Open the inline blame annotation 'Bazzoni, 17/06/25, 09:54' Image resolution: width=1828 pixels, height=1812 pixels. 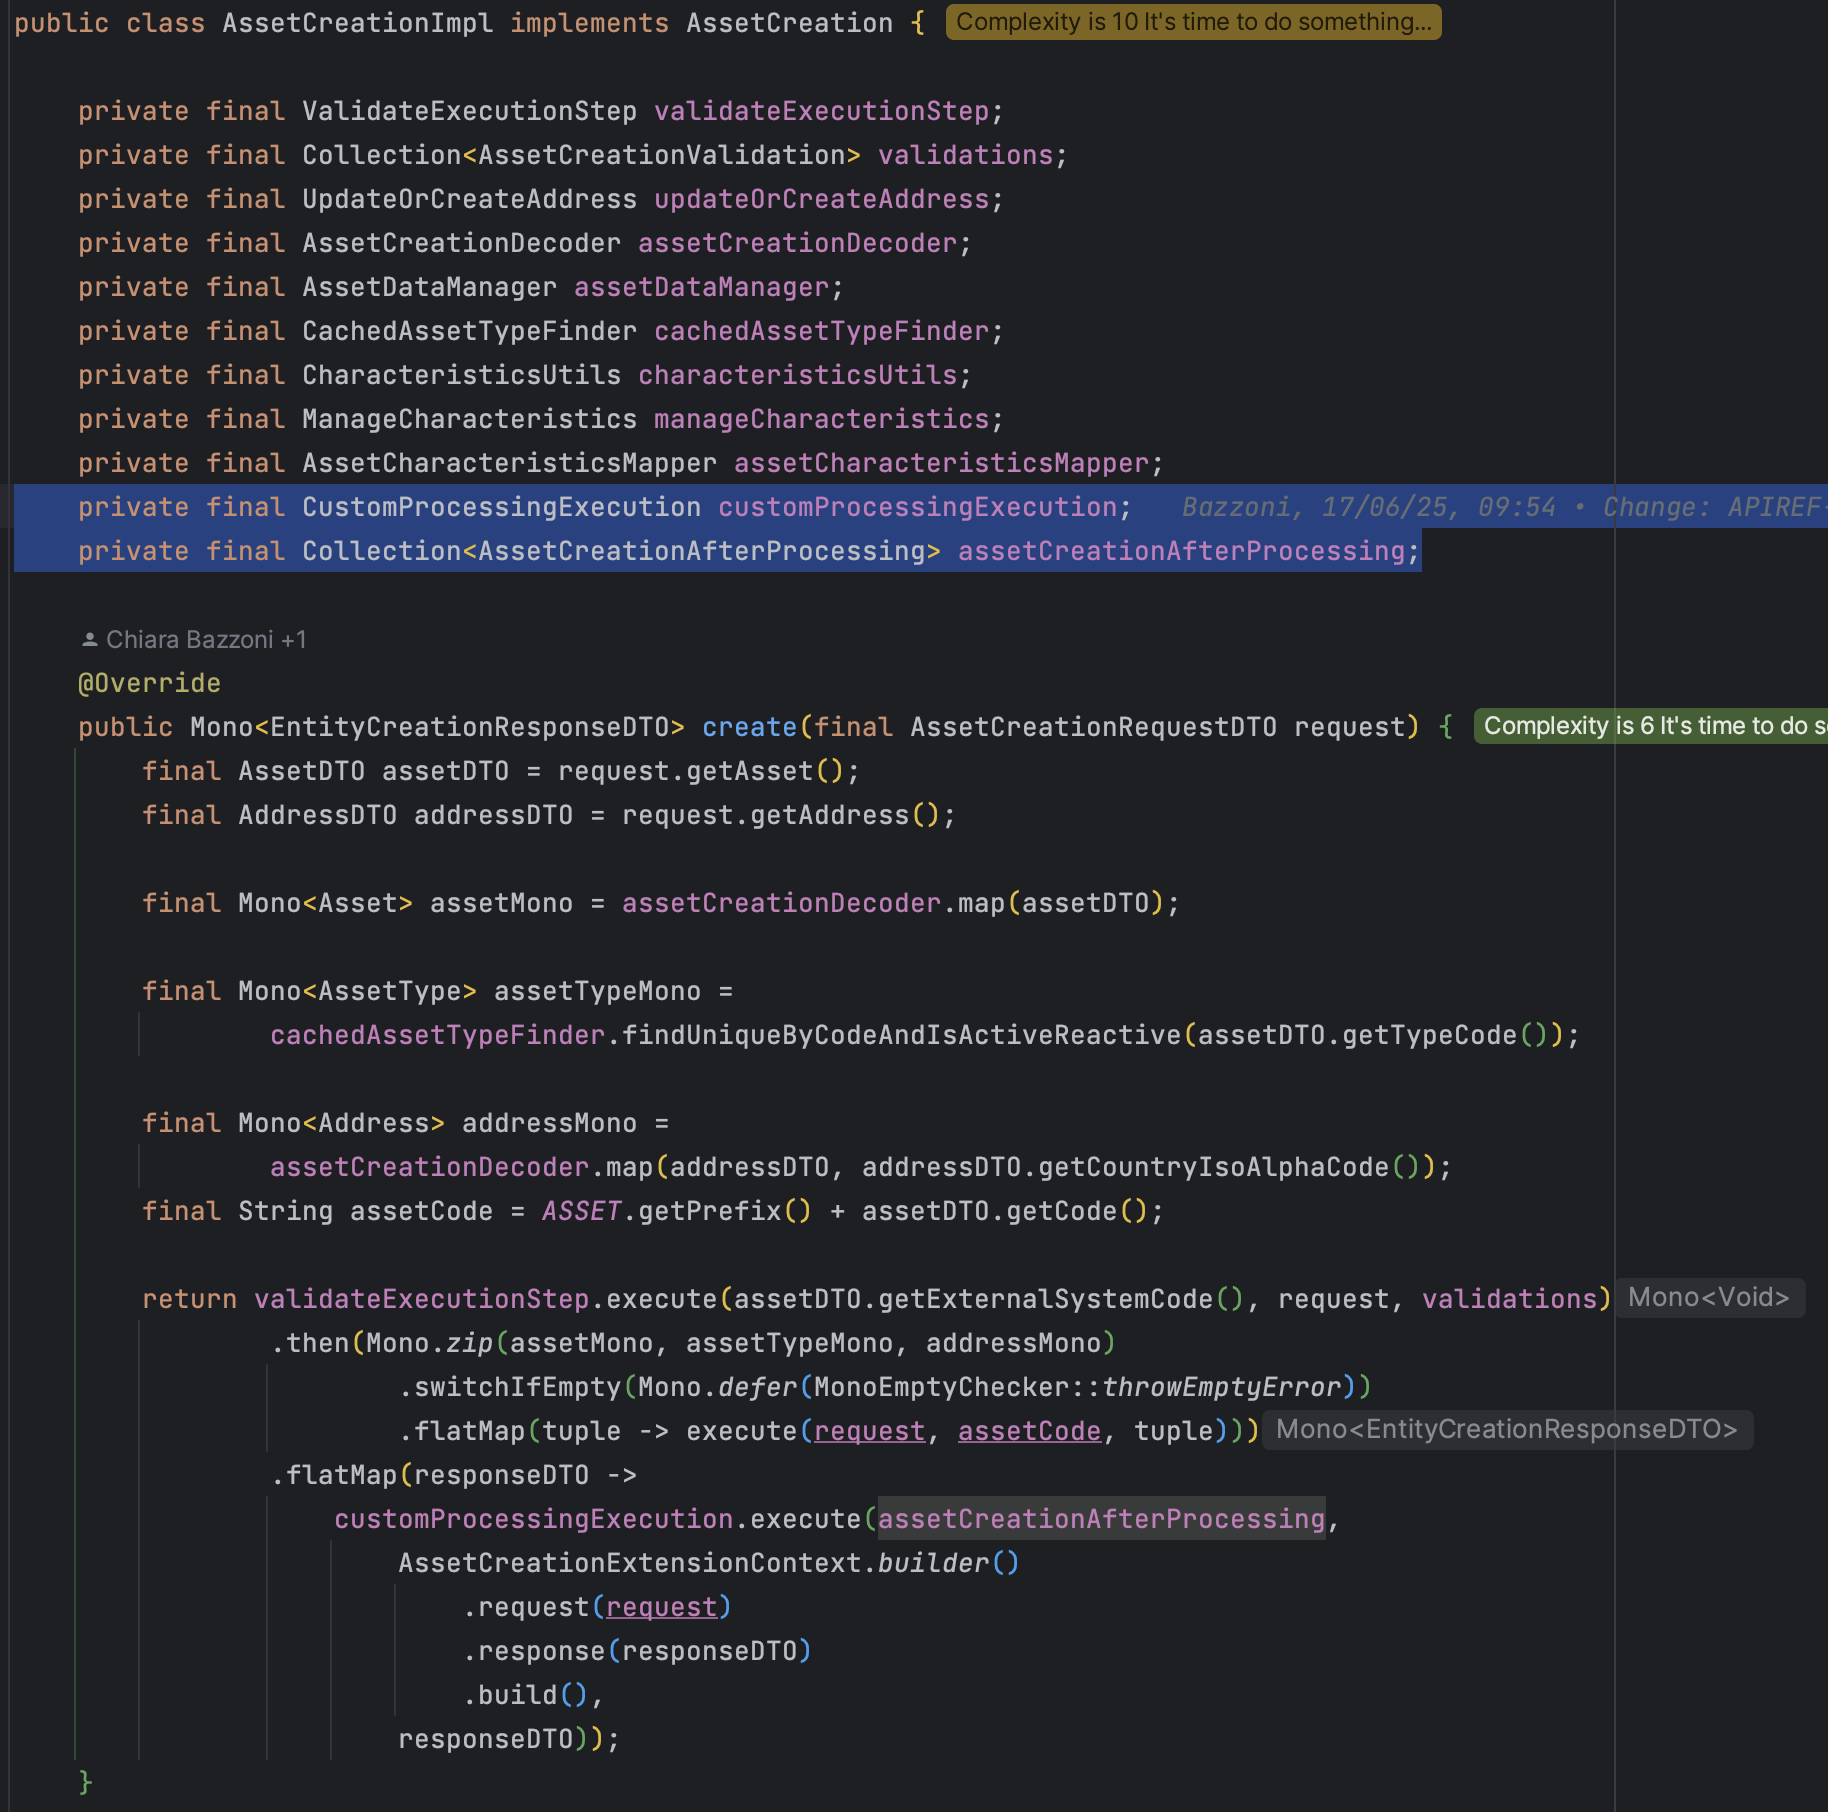[1369, 507]
